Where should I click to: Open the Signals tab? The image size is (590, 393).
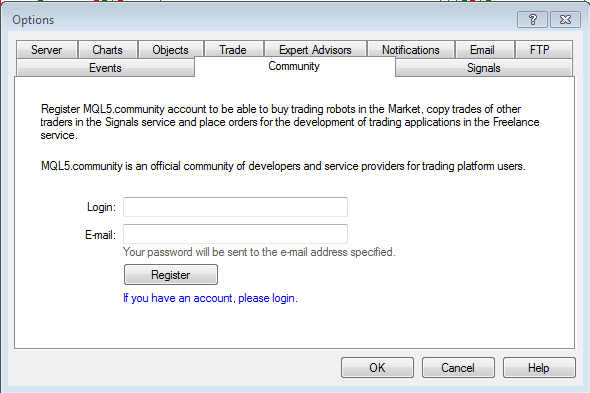tap(484, 68)
